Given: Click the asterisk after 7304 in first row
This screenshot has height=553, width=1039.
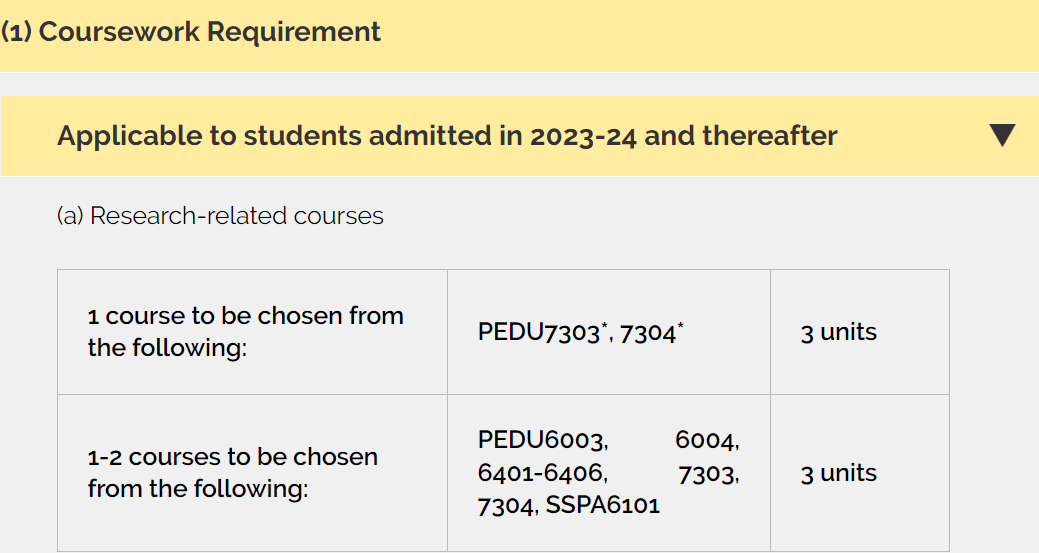Looking at the screenshot, I should pos(680,326).
